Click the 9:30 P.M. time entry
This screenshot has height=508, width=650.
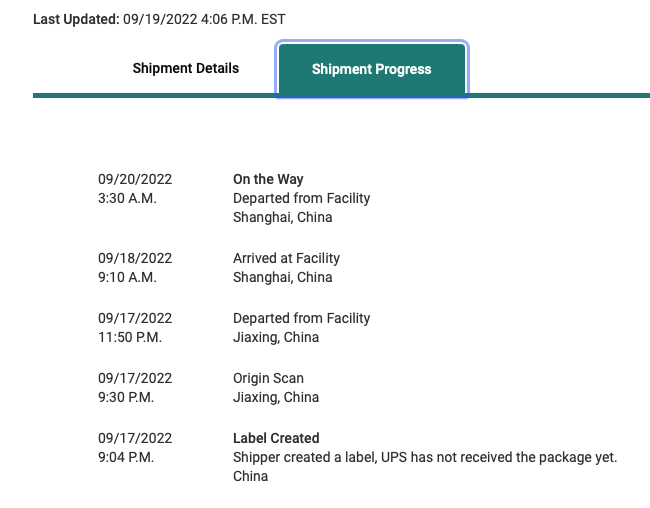[x=127, y=397]
